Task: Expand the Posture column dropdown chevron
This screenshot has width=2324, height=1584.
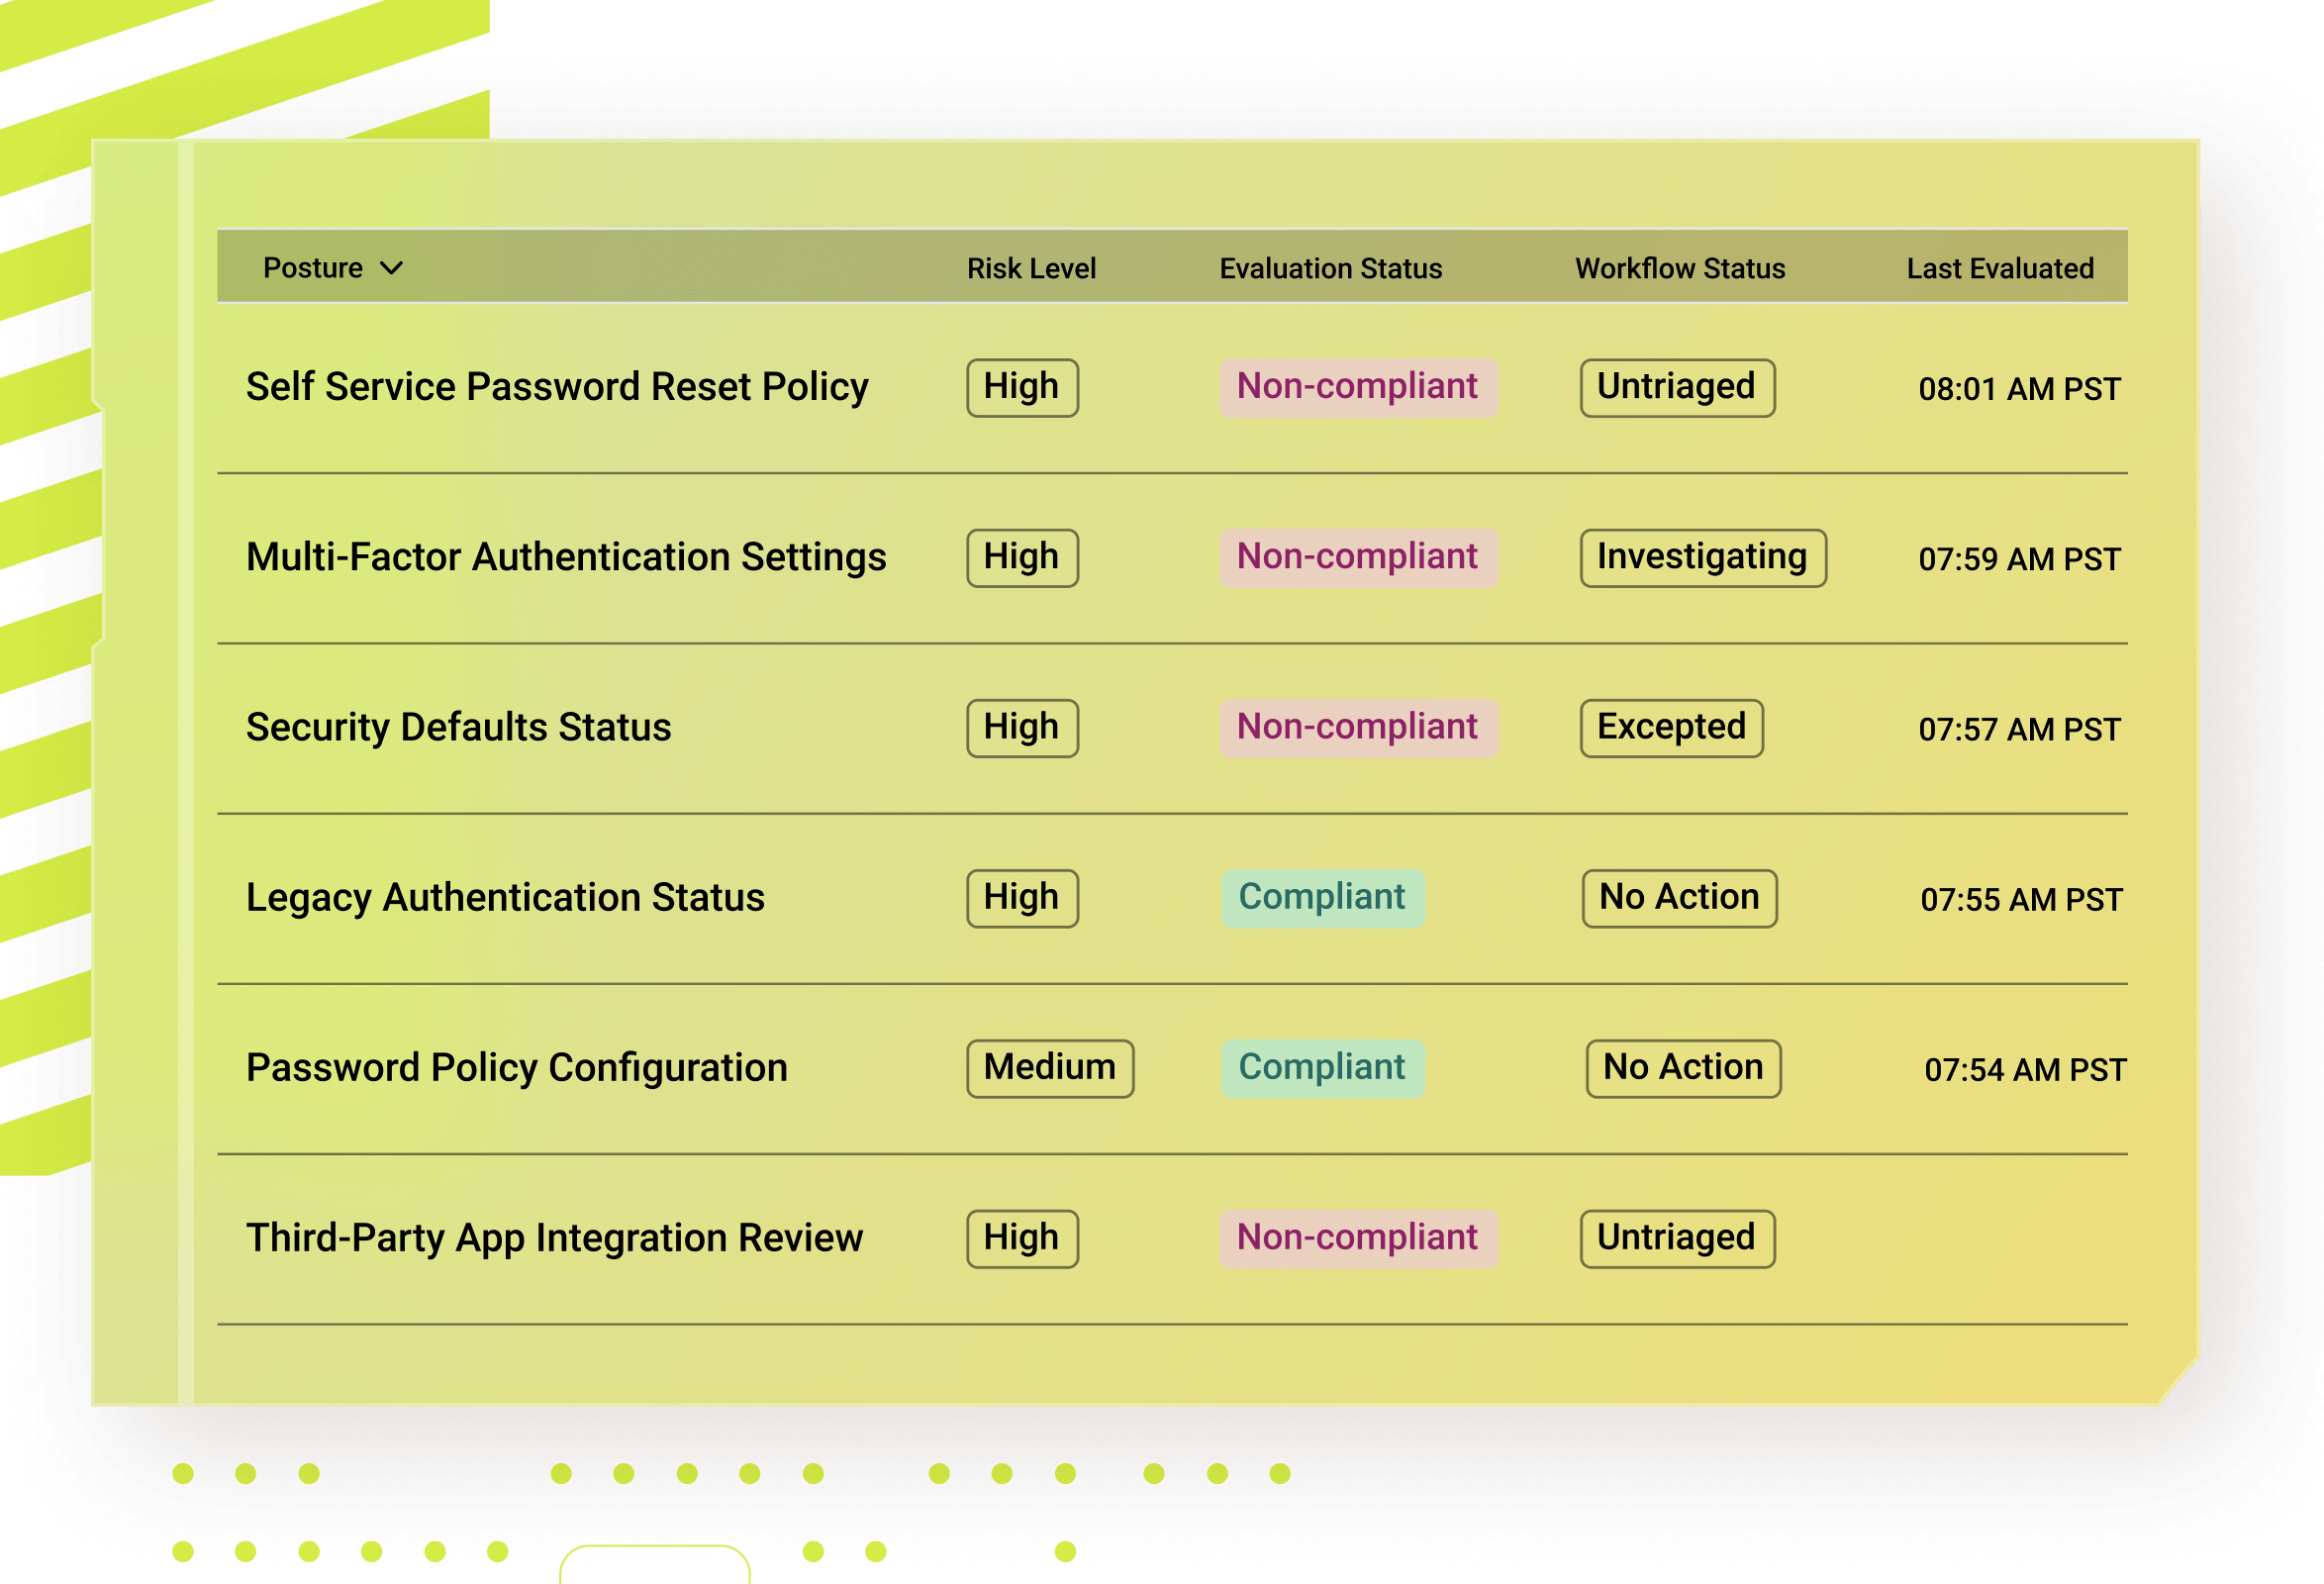Action: point(392,268)
